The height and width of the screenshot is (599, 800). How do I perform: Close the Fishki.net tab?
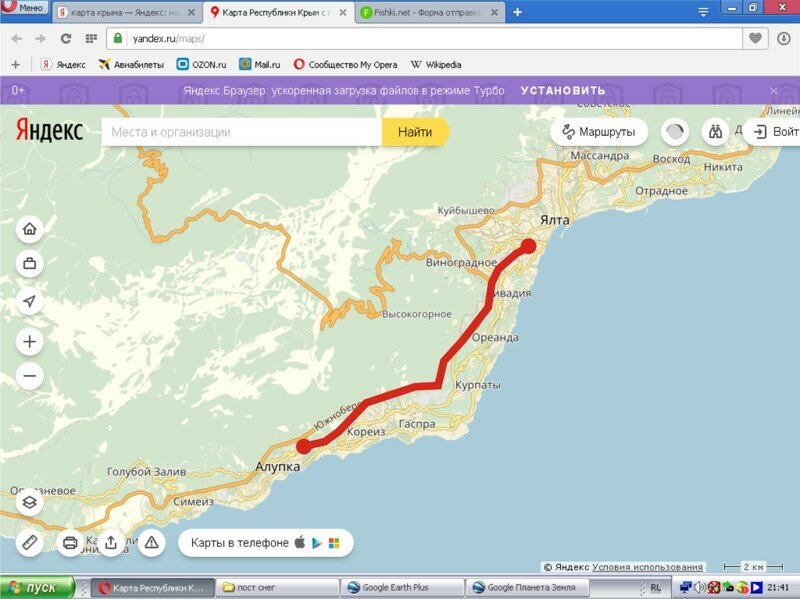[494, 12]
